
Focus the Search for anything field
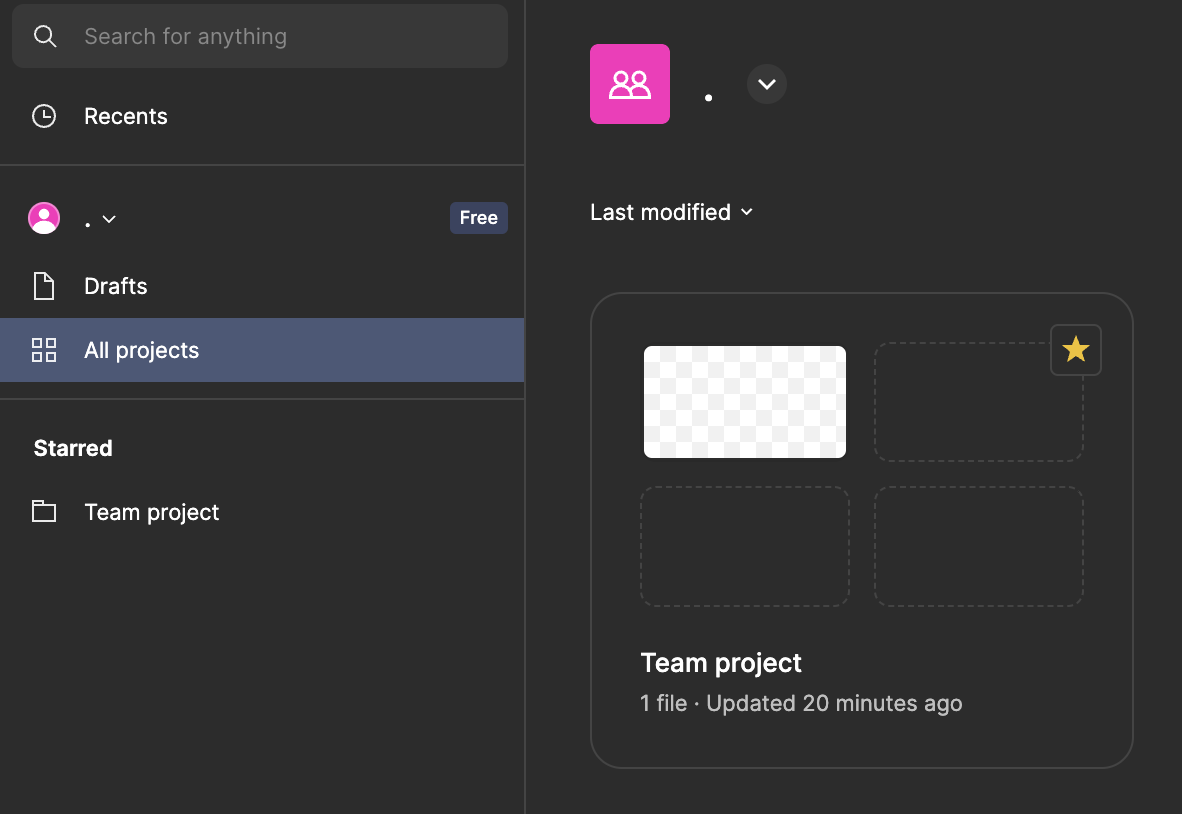tap(259, 36)
